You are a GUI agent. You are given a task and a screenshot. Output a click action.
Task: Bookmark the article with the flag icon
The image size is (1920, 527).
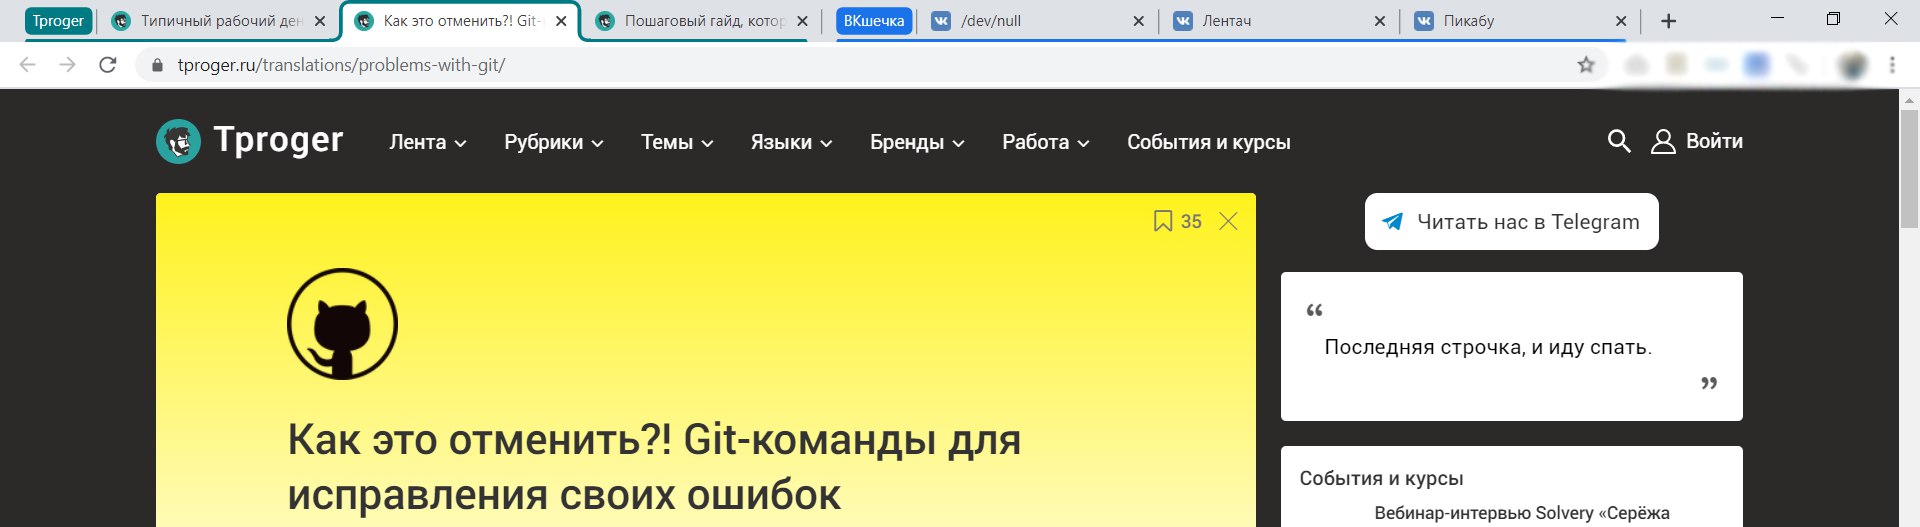(1162, 221)
